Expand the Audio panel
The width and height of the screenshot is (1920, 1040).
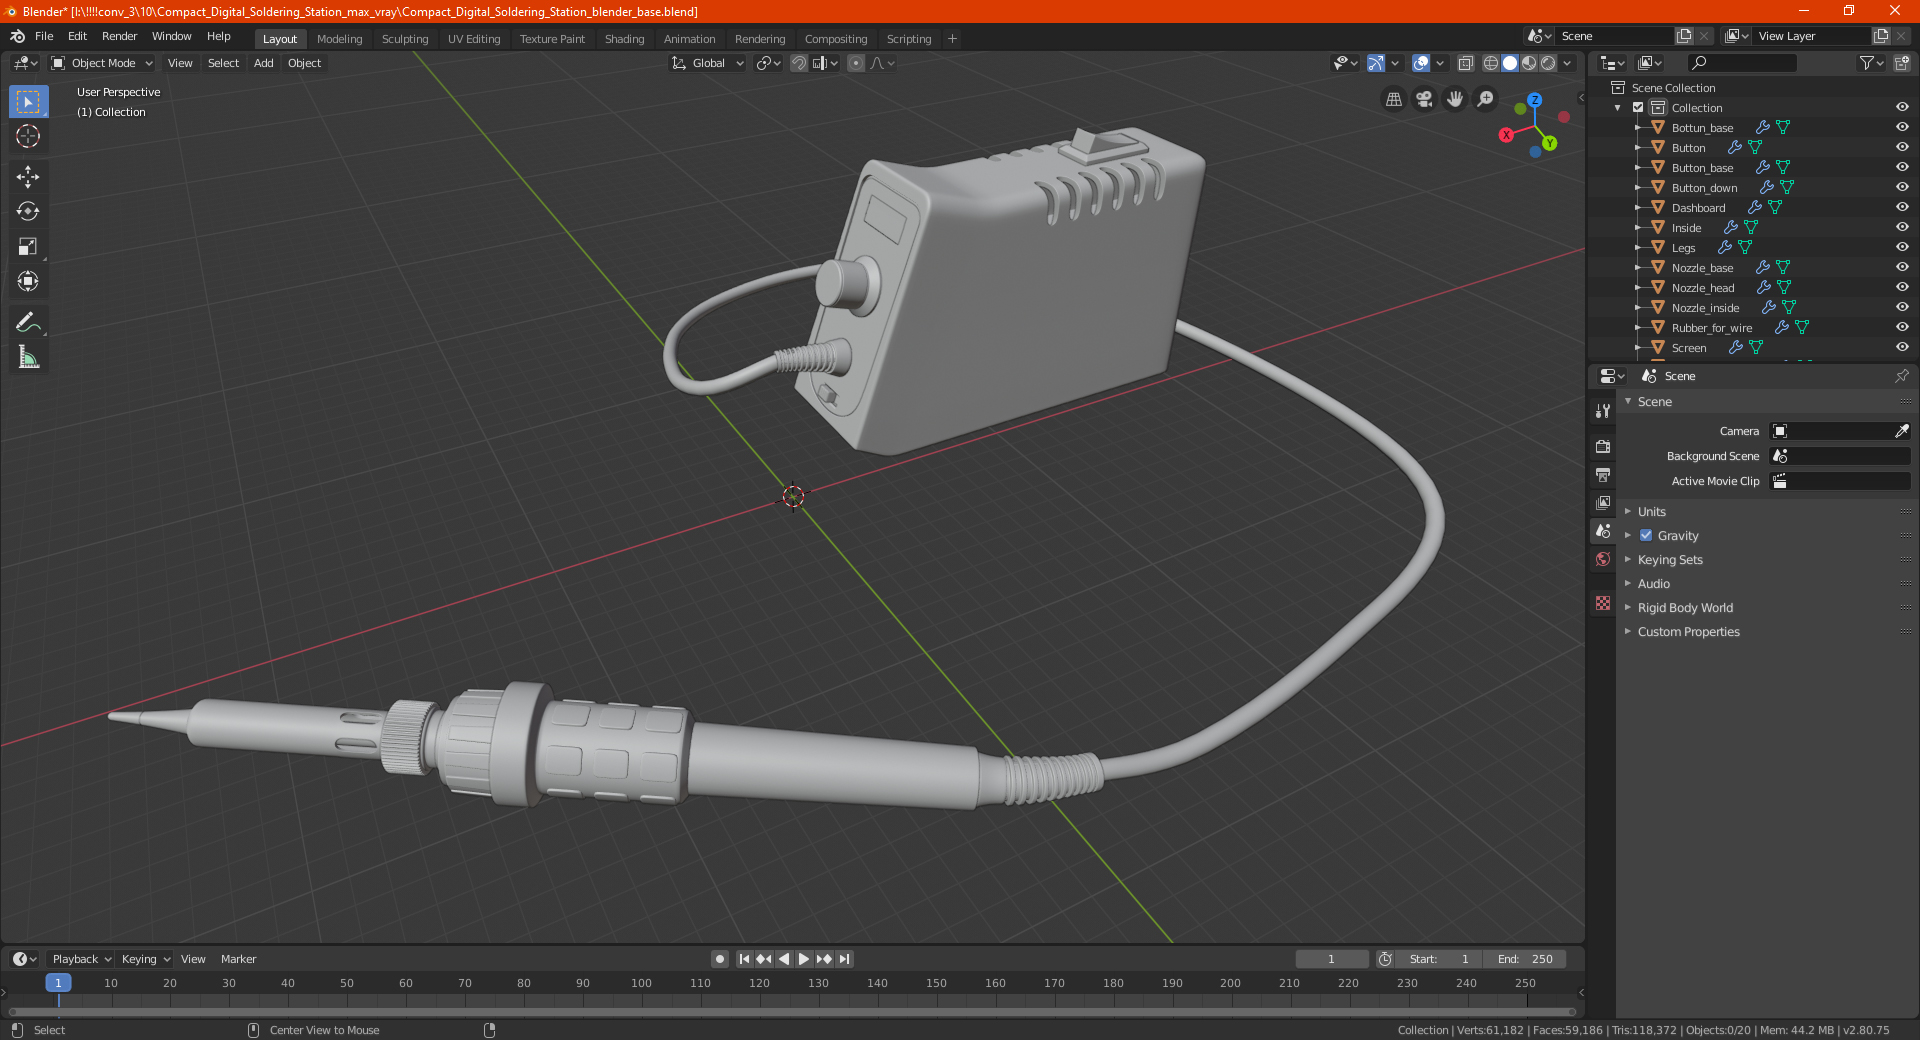click(x=1653, y=584)
